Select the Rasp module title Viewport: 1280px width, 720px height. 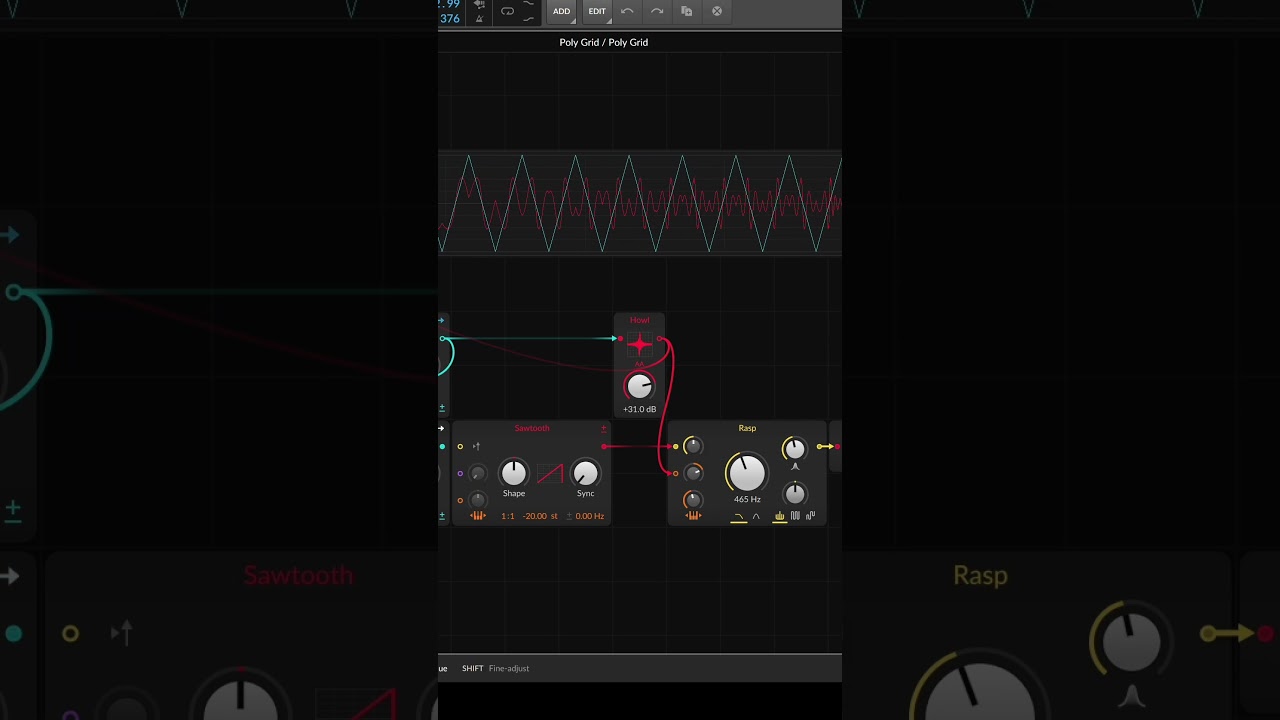747,428
